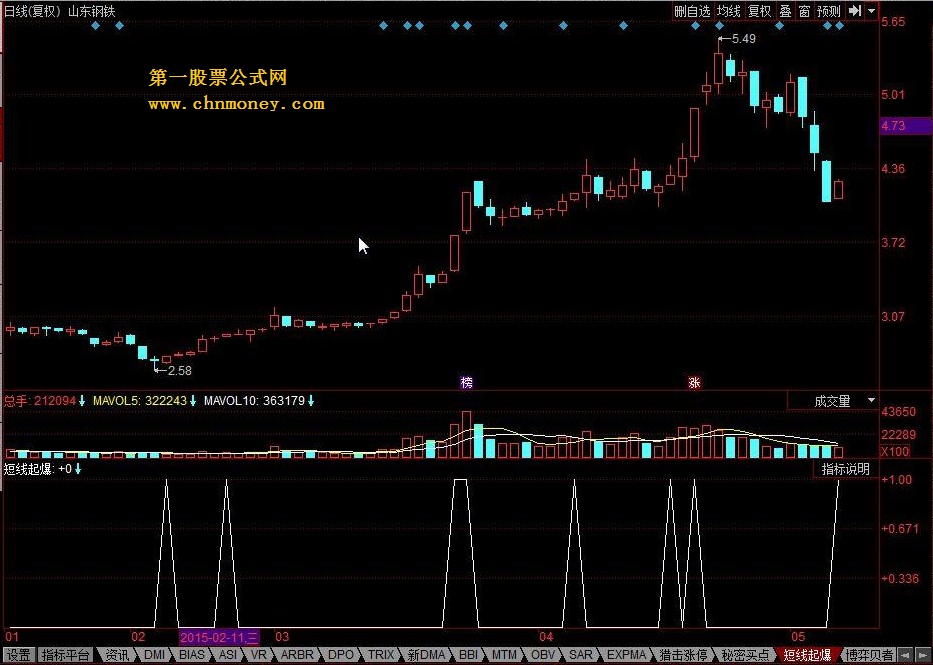This screenshot has width=933, height=665.
Task: Click the 榜 marker icon under the chart
Action: (466, 382)
